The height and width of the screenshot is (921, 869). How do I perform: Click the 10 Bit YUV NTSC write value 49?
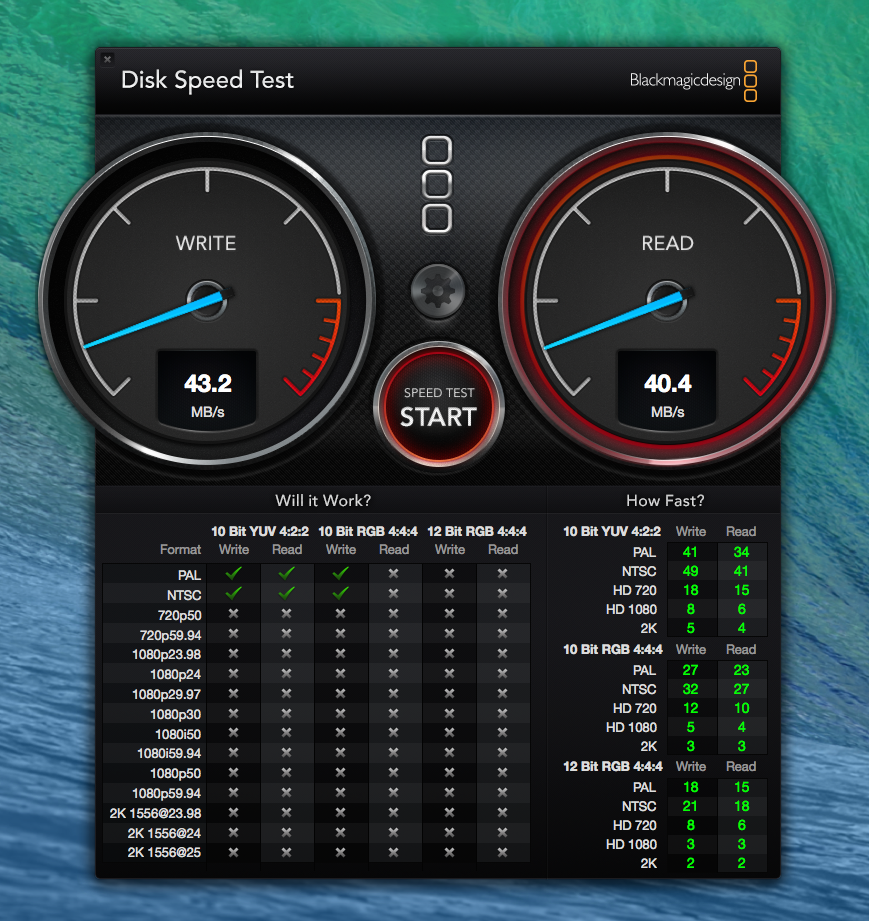690,571
